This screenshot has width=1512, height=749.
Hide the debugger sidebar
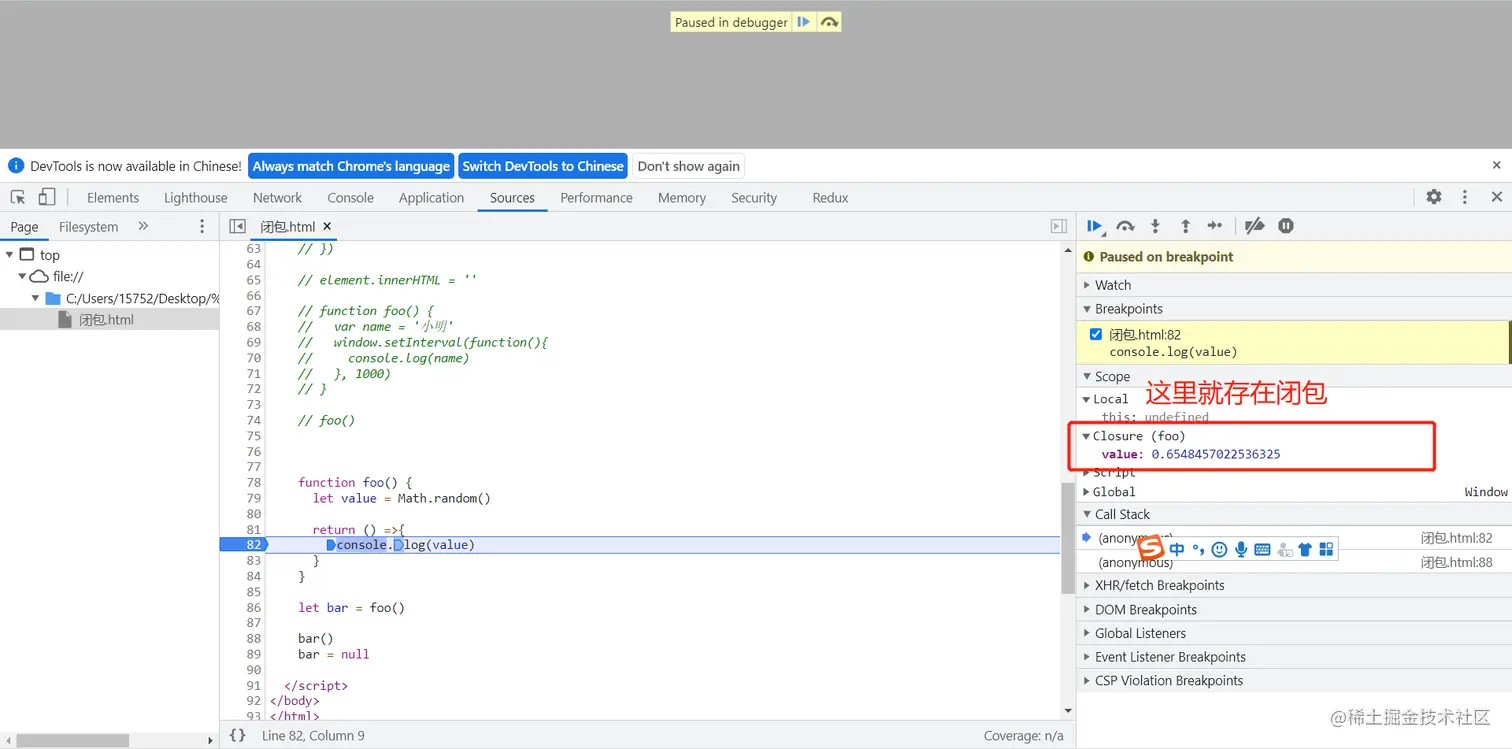(1059, 227)
